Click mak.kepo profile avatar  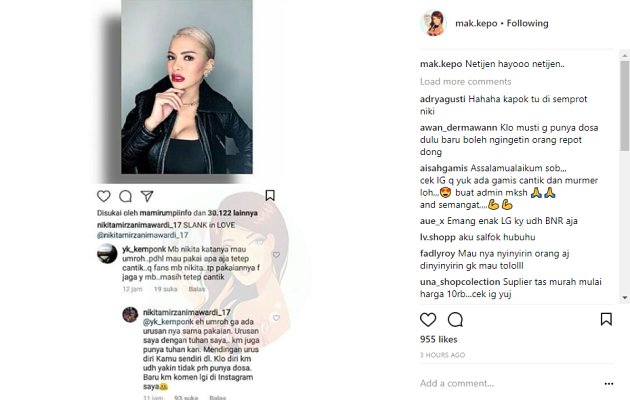tap(433, 23)
